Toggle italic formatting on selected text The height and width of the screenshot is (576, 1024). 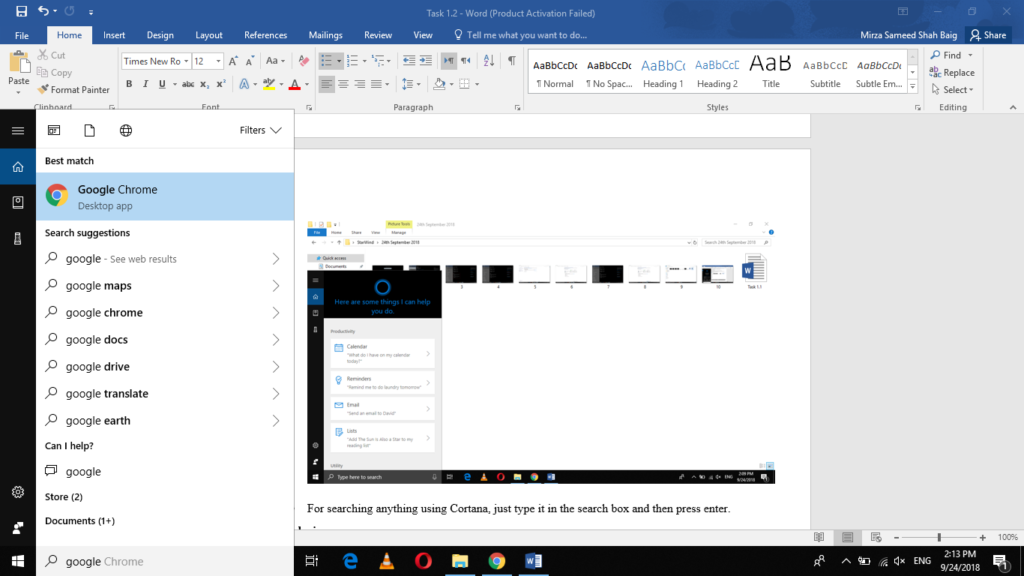[146, 84]
